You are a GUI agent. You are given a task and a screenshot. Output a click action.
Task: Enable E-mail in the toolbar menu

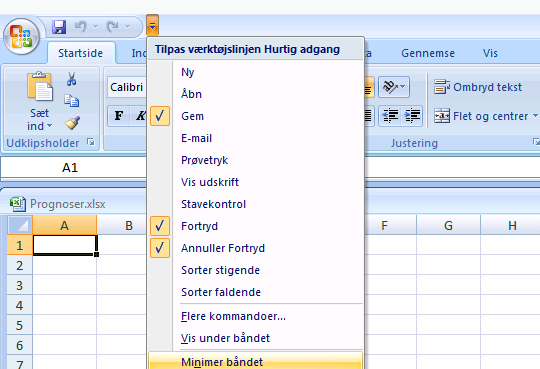click(x=256, y=138)
